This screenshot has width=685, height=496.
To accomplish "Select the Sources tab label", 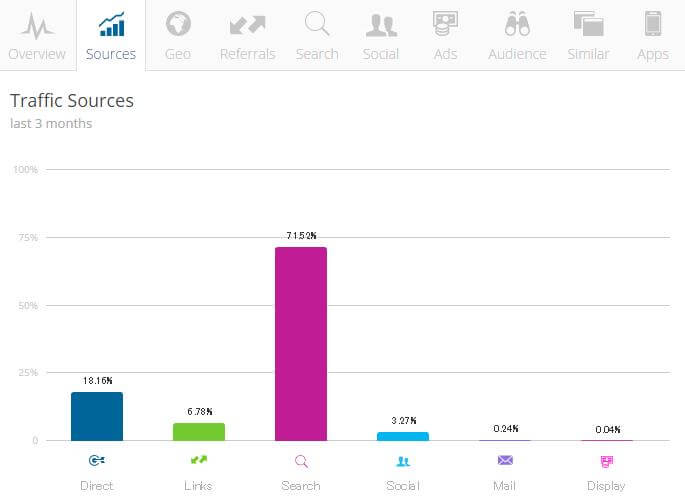I will [x=111, y=54].
